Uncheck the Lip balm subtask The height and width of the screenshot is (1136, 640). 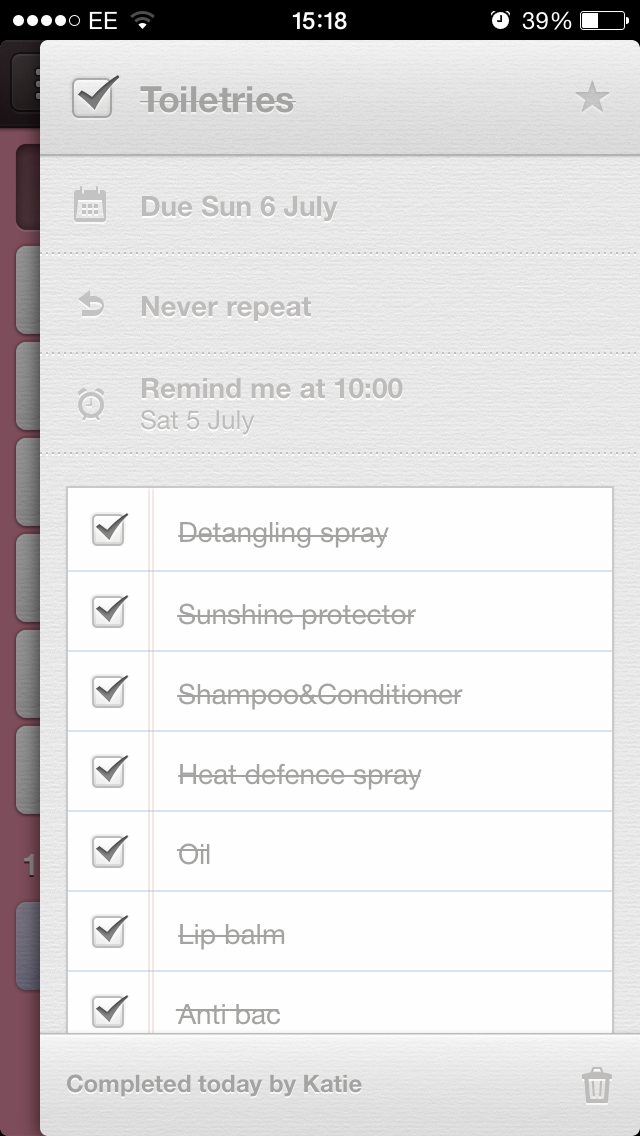pos(109,932)
